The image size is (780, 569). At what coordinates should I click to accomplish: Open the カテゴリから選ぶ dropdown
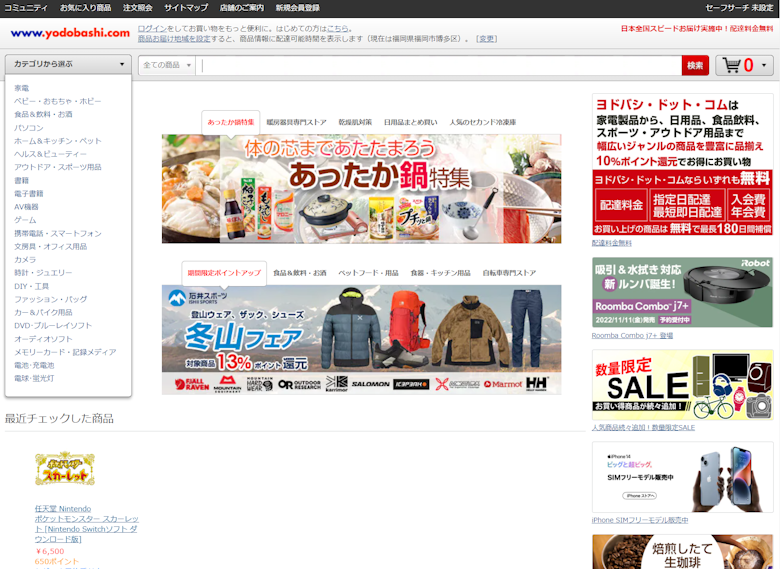(68, 64)
